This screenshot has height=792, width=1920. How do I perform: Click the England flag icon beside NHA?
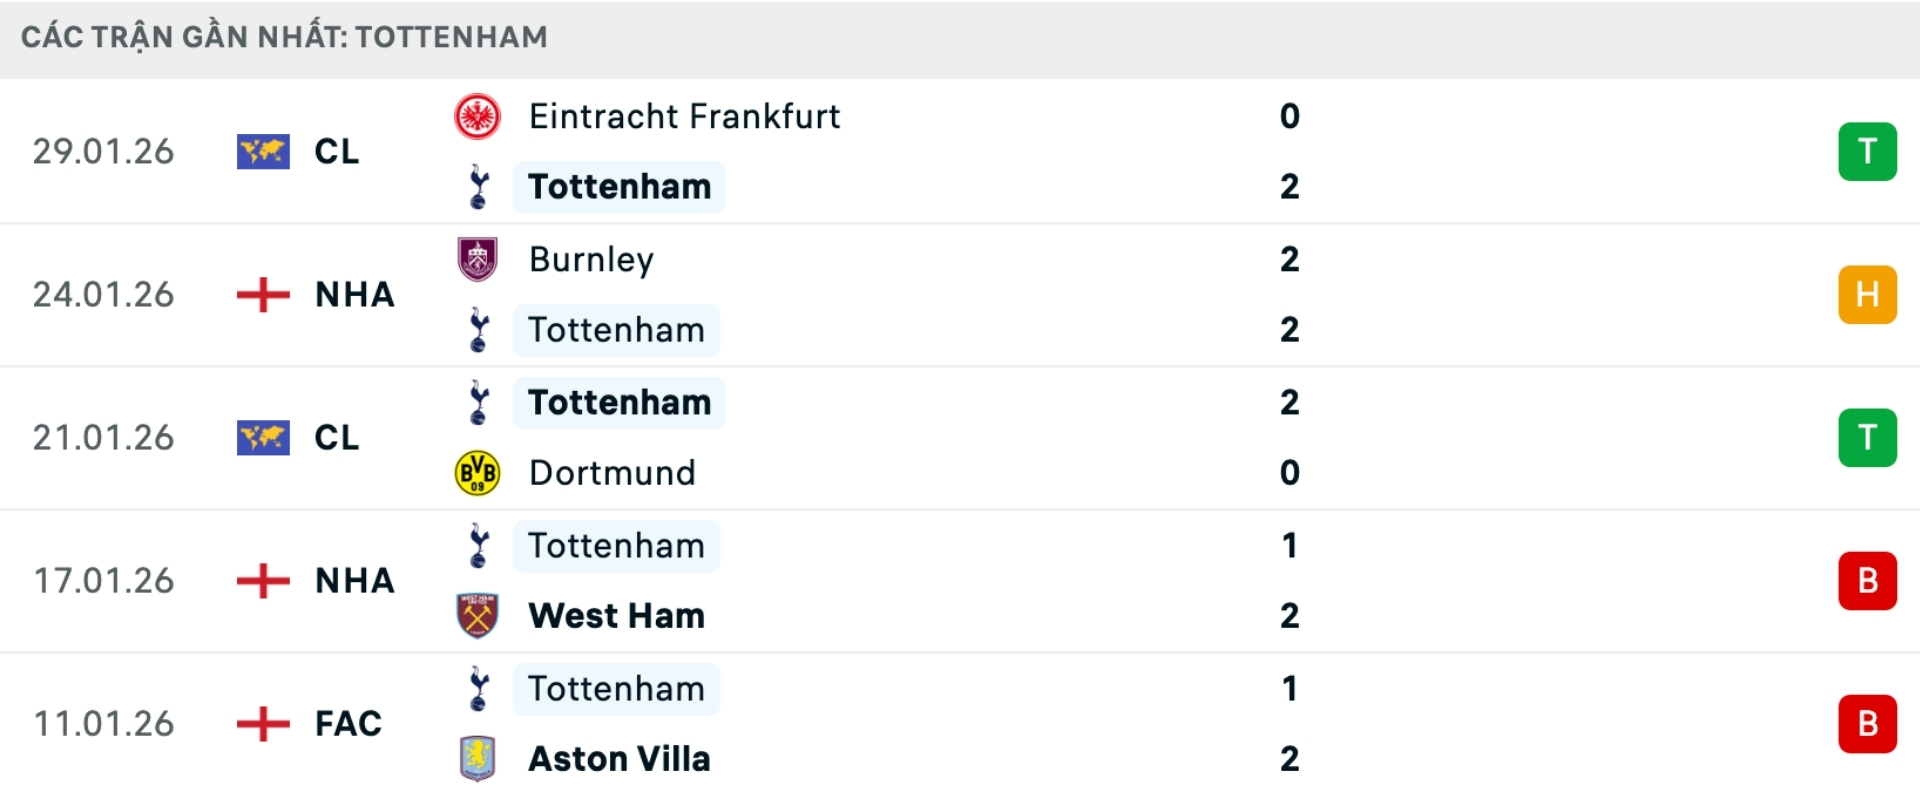262,294
